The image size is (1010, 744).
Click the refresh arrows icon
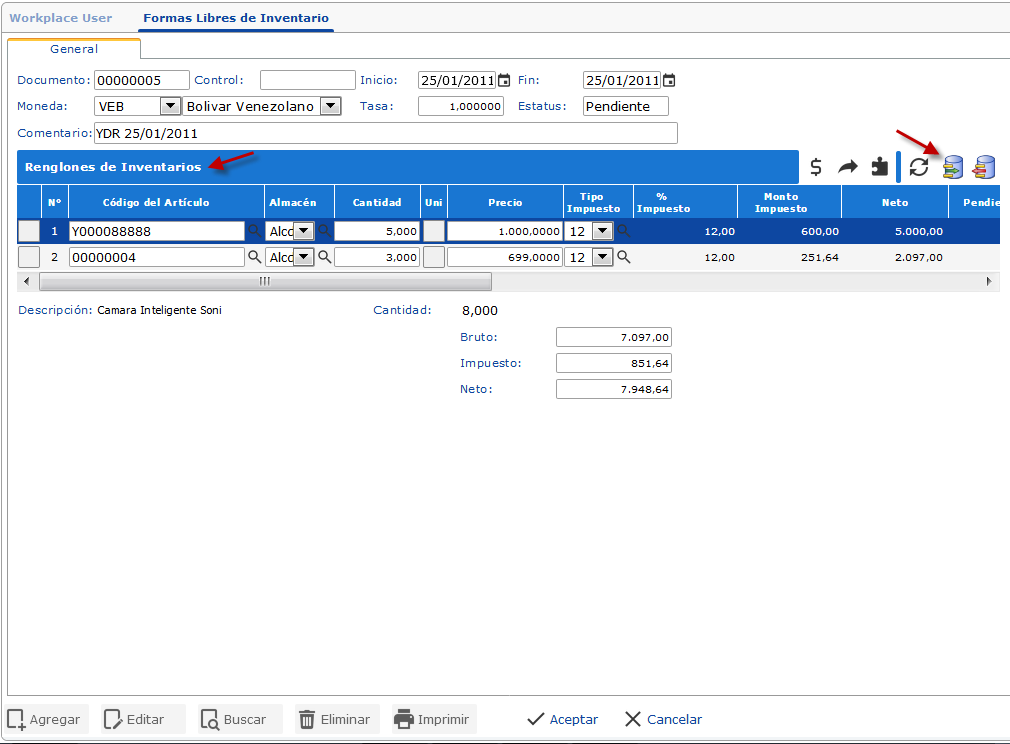click(919, 167)
